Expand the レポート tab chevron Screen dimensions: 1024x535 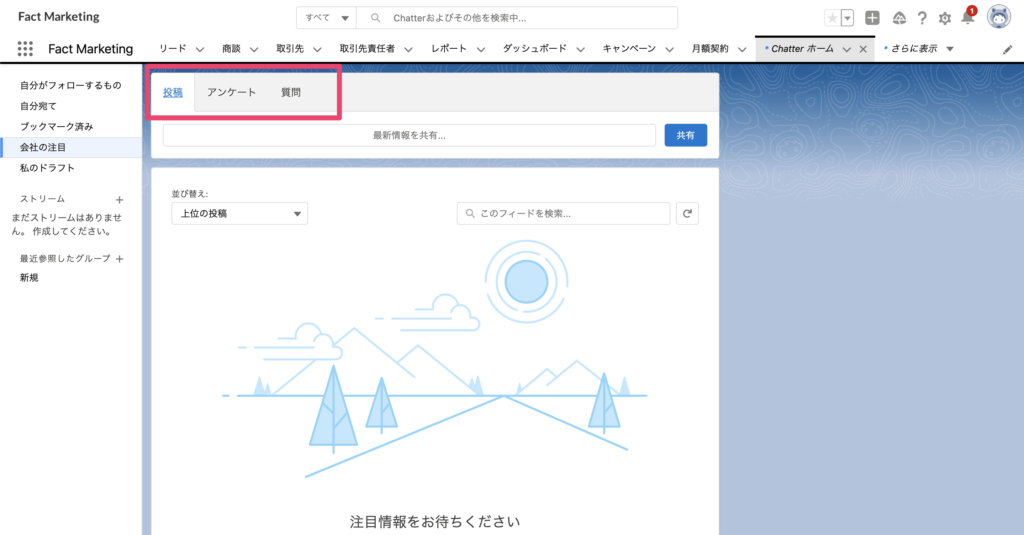click(481, 49)
